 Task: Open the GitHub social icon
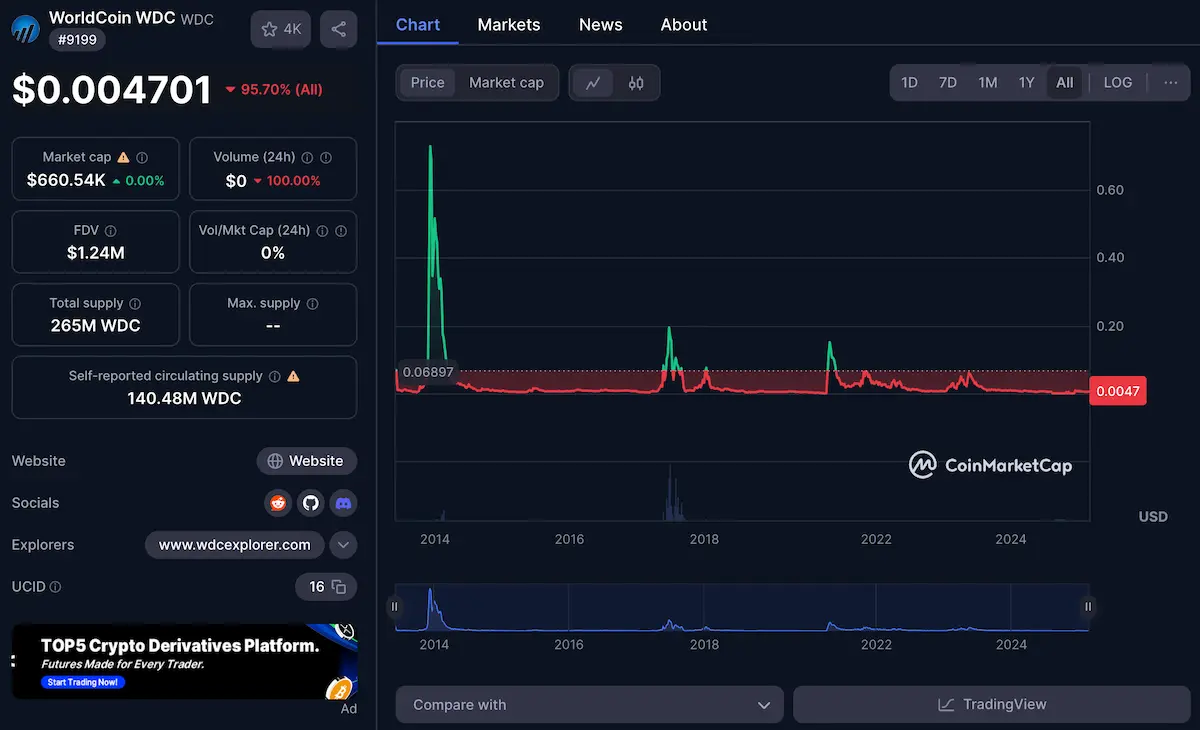point(311,503)
